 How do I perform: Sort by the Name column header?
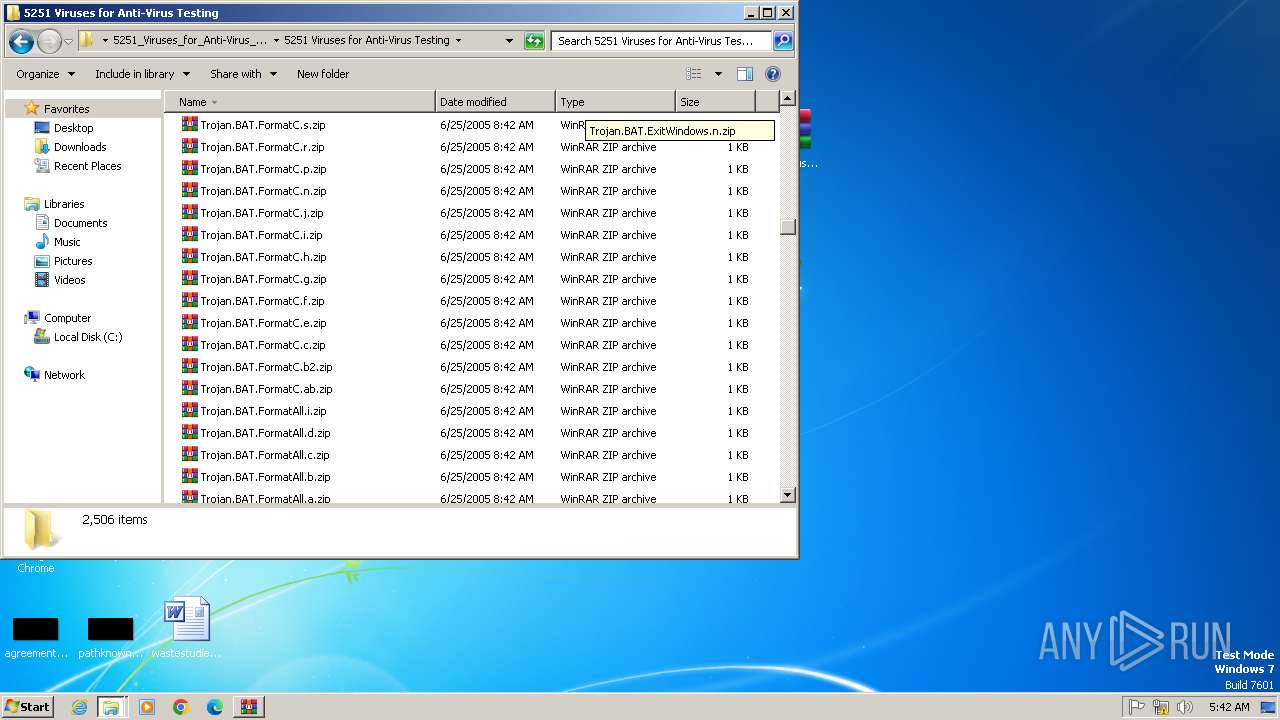tap(300, 102)
